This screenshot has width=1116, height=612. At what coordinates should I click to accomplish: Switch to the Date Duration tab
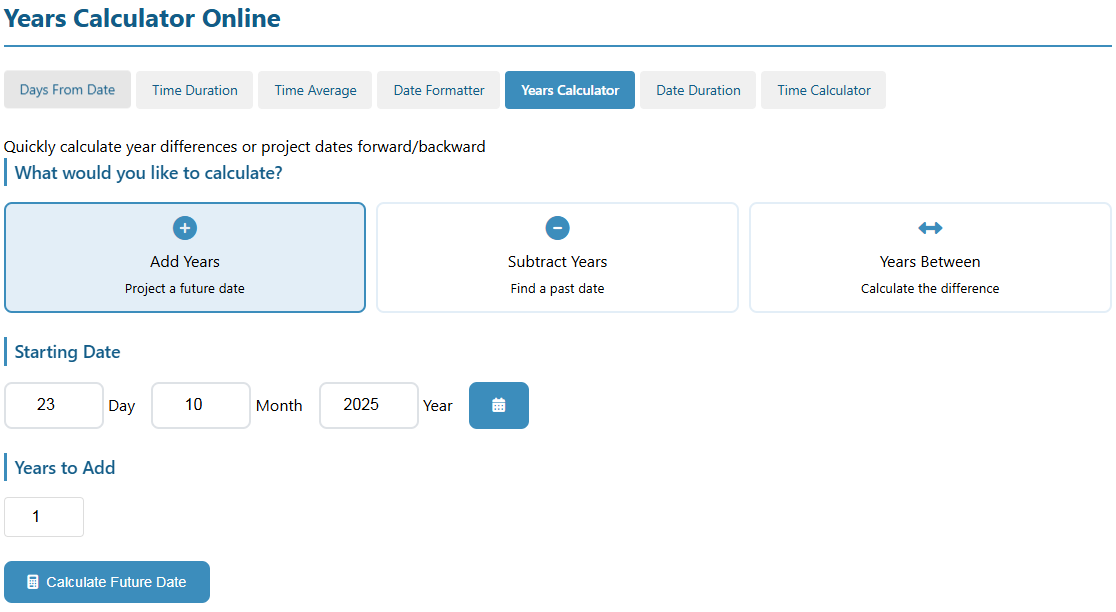click(698, 90)
